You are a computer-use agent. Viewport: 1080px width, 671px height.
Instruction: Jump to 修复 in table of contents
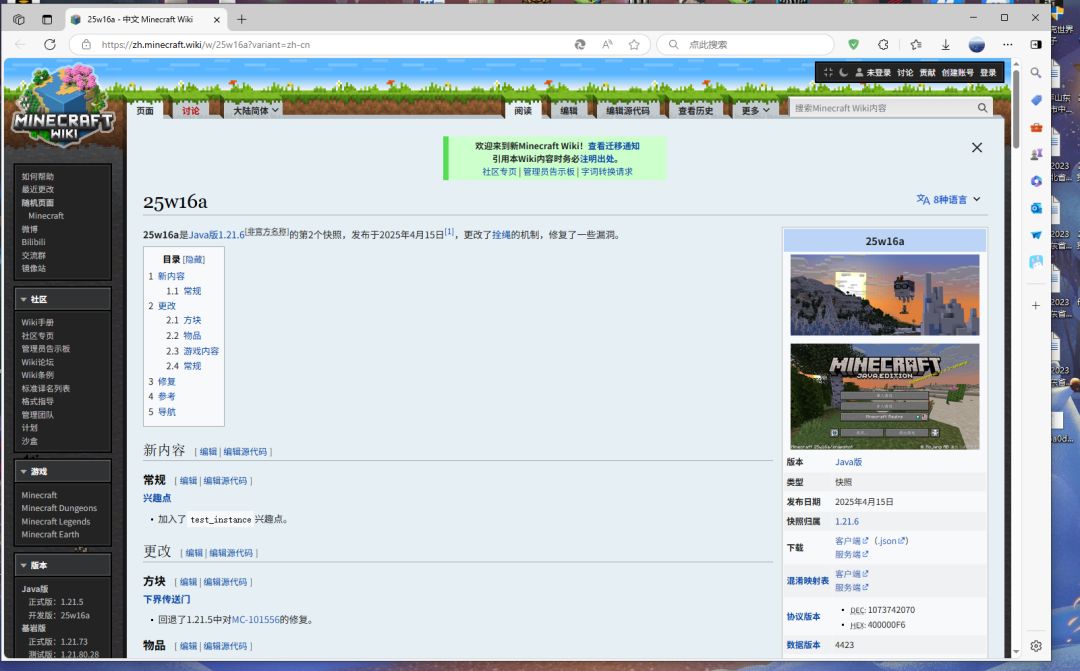(167, 381)
